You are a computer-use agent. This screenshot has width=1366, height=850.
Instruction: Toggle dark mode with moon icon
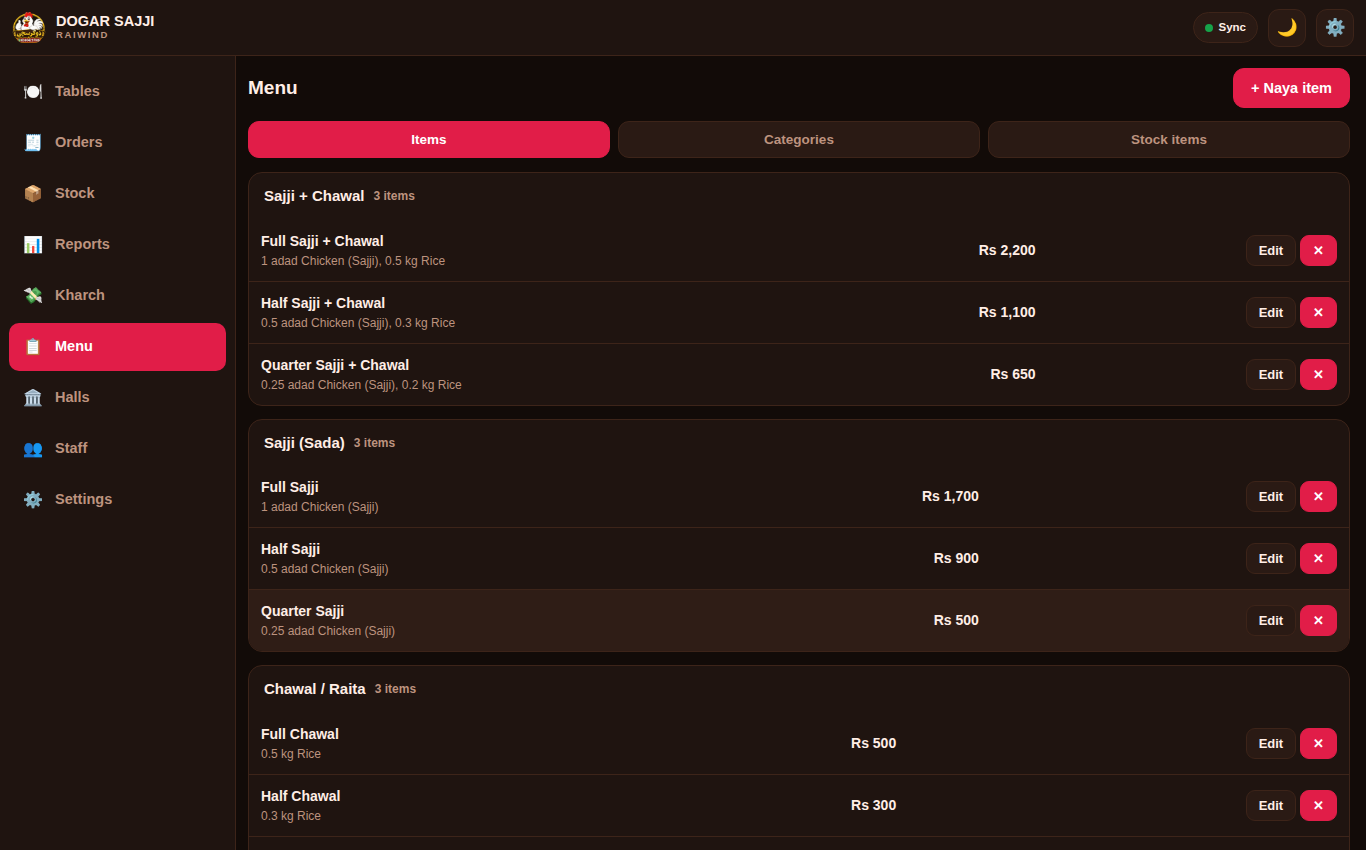[x=1287, y=28]
